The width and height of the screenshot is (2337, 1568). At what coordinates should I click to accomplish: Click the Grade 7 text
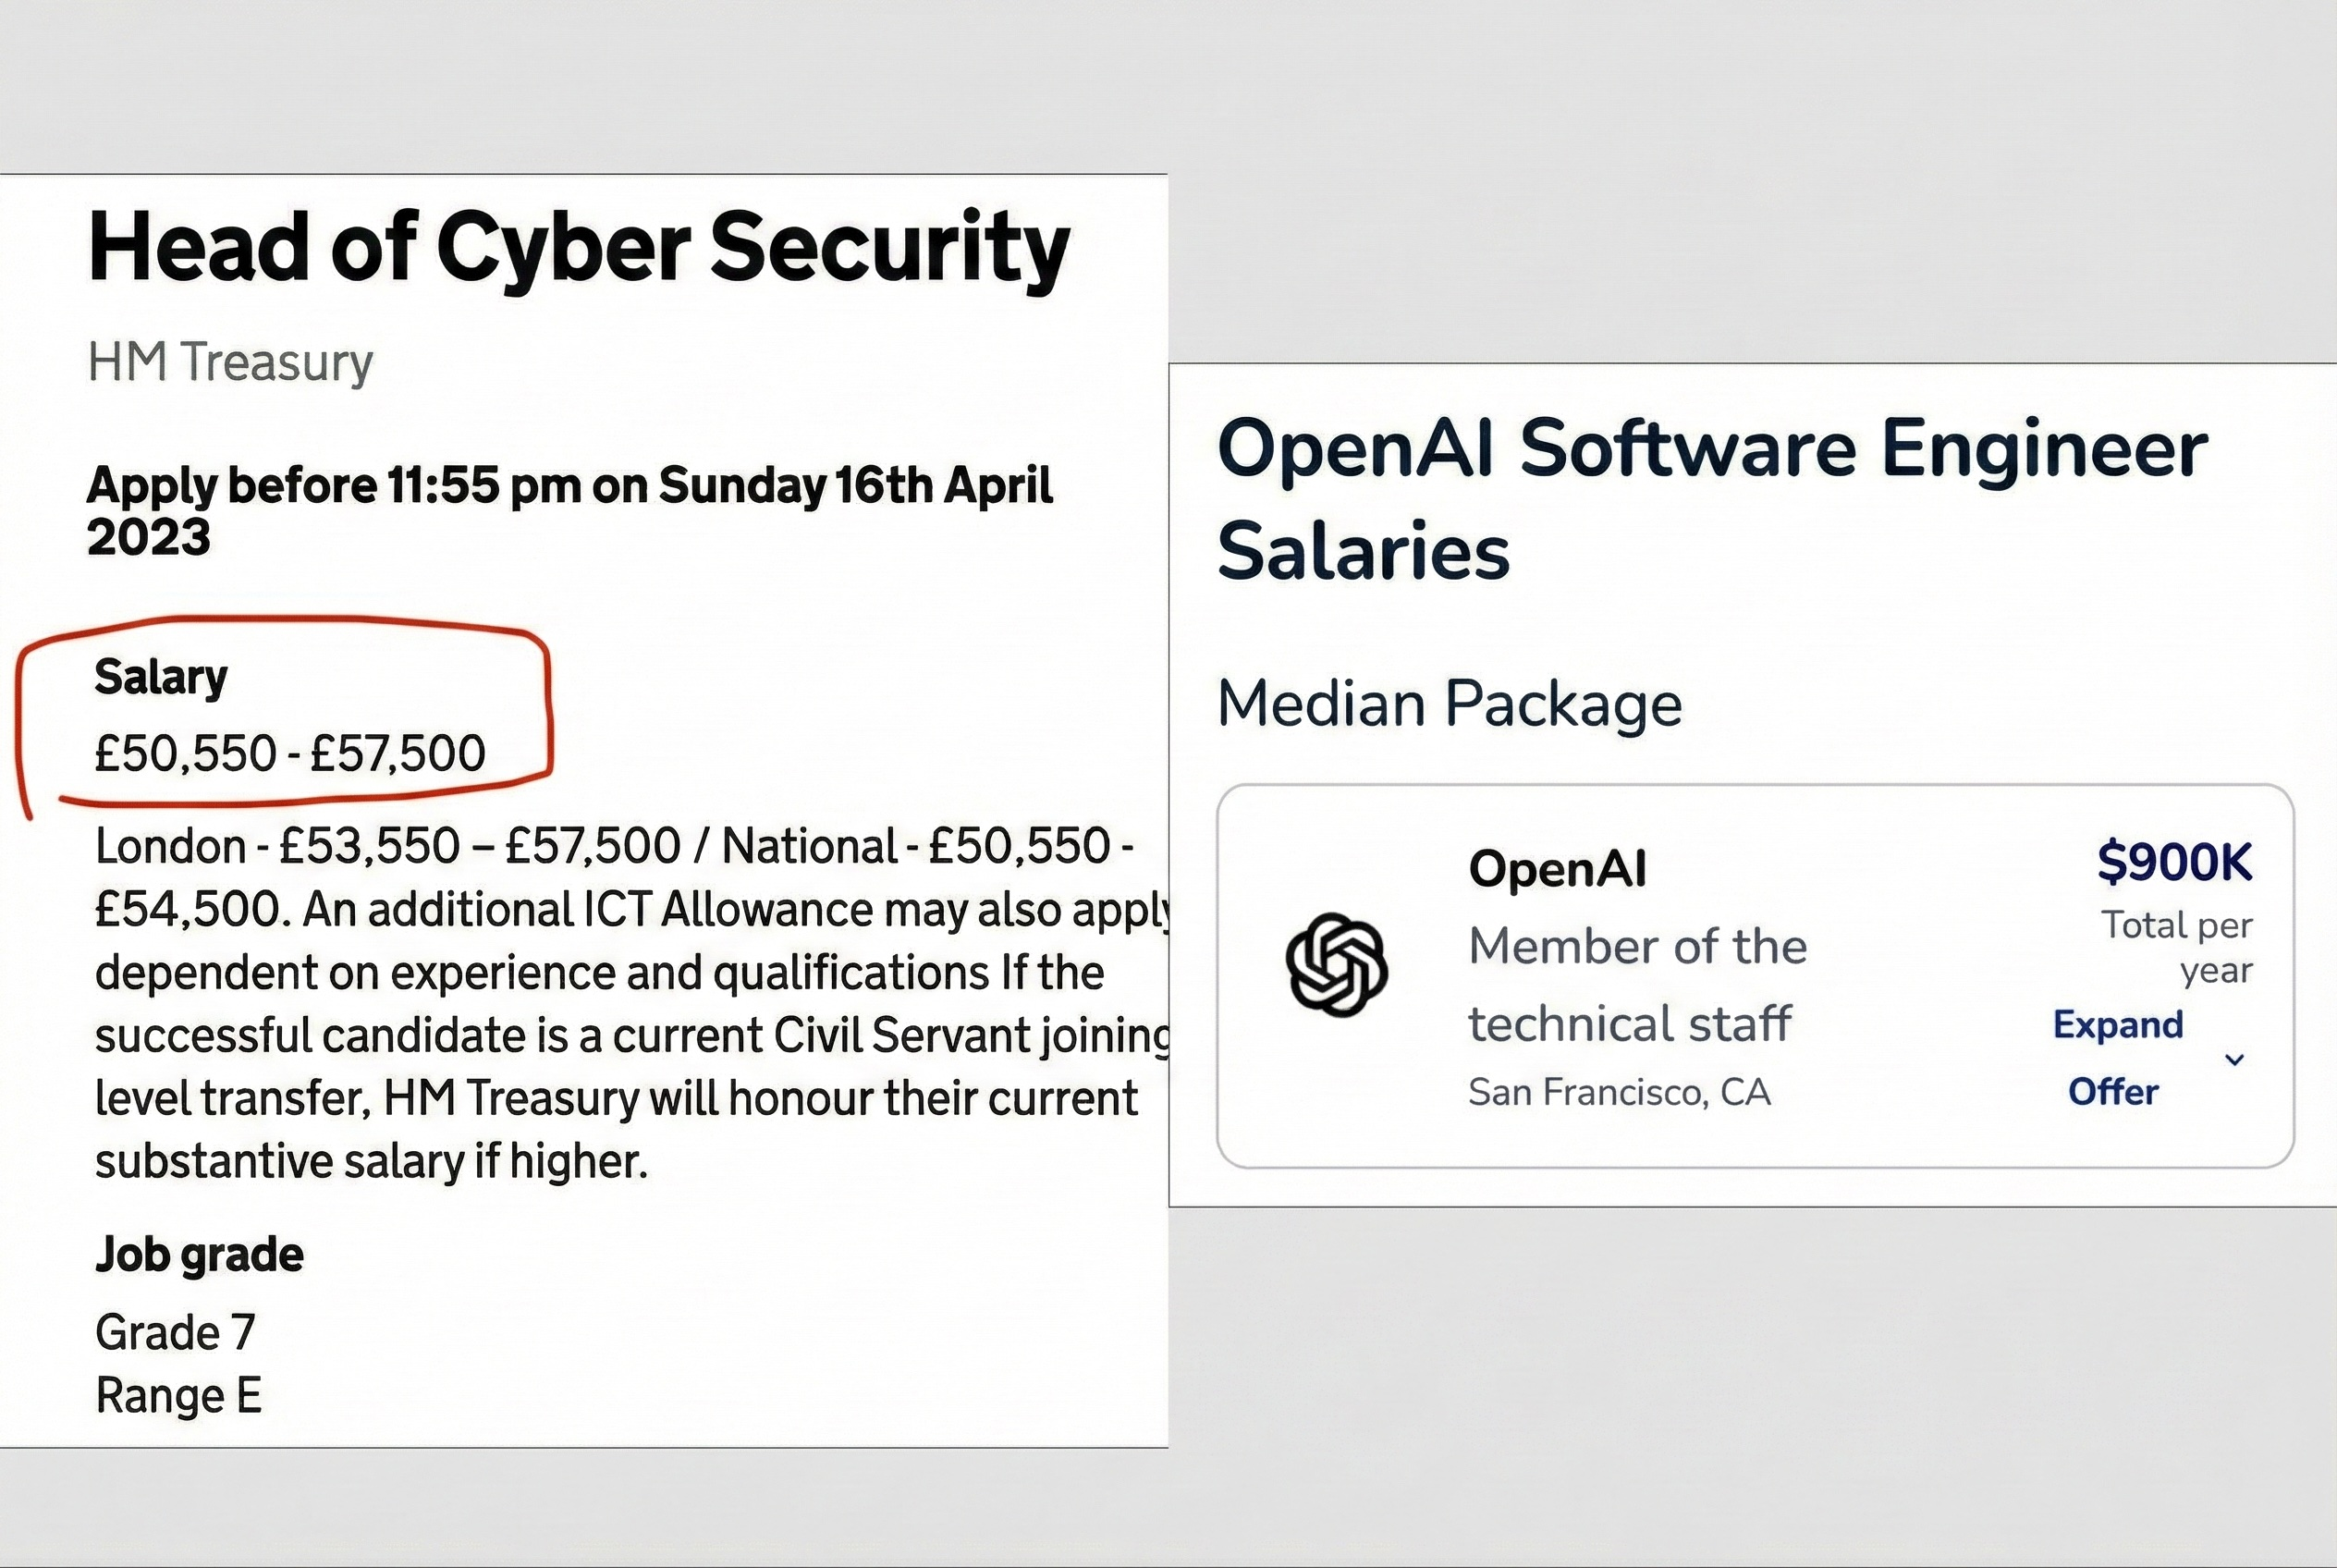(x=175, y=1332)
